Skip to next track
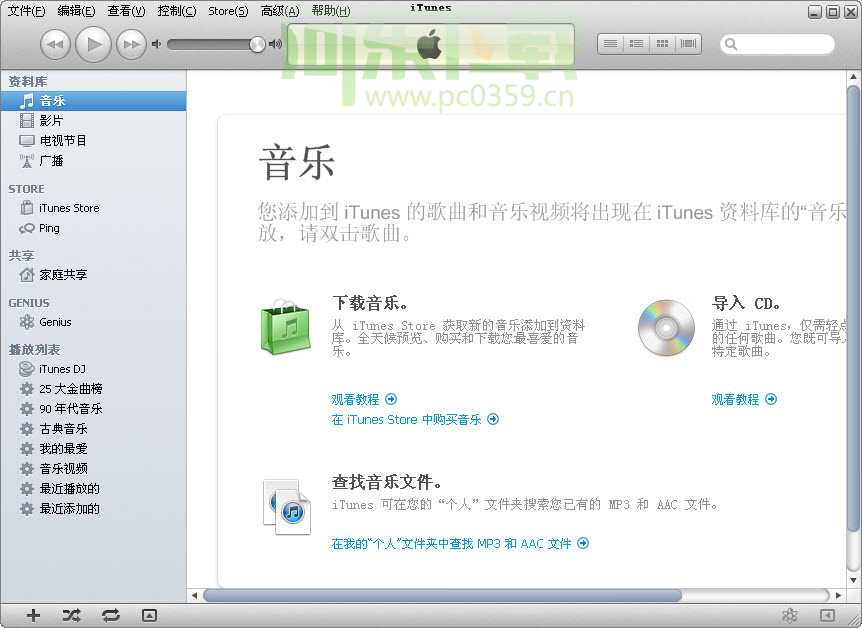Viewport: 862px width, 628px height. pyautogui.click(x=130, y=43)
